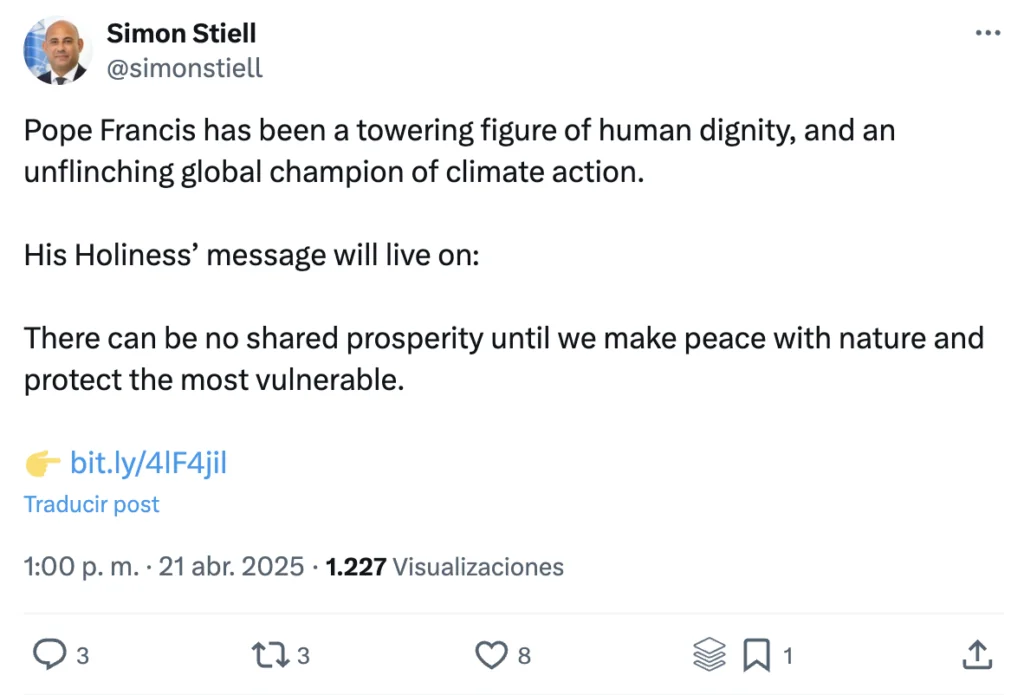The width and height of the screenshot is (1024, 695).
Task: Click the pointing hand emoji
Action: pyautogui.click(x=43, y=464)
